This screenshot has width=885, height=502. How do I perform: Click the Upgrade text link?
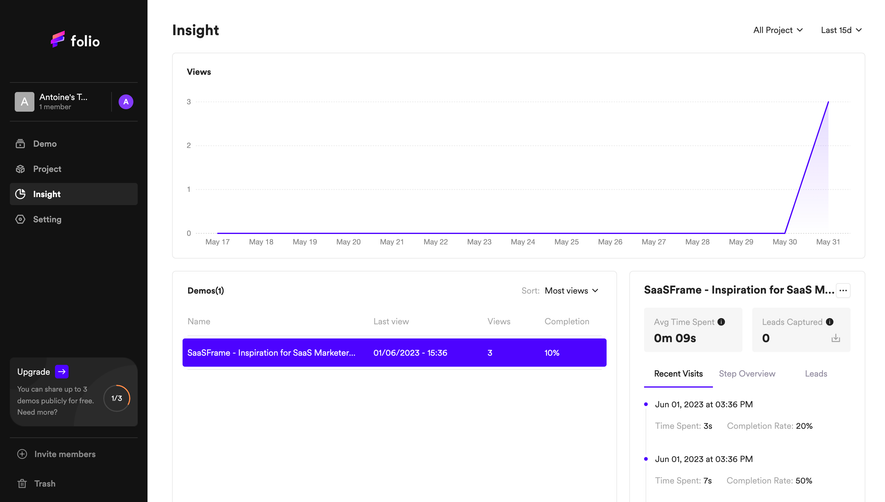point(33,372)
